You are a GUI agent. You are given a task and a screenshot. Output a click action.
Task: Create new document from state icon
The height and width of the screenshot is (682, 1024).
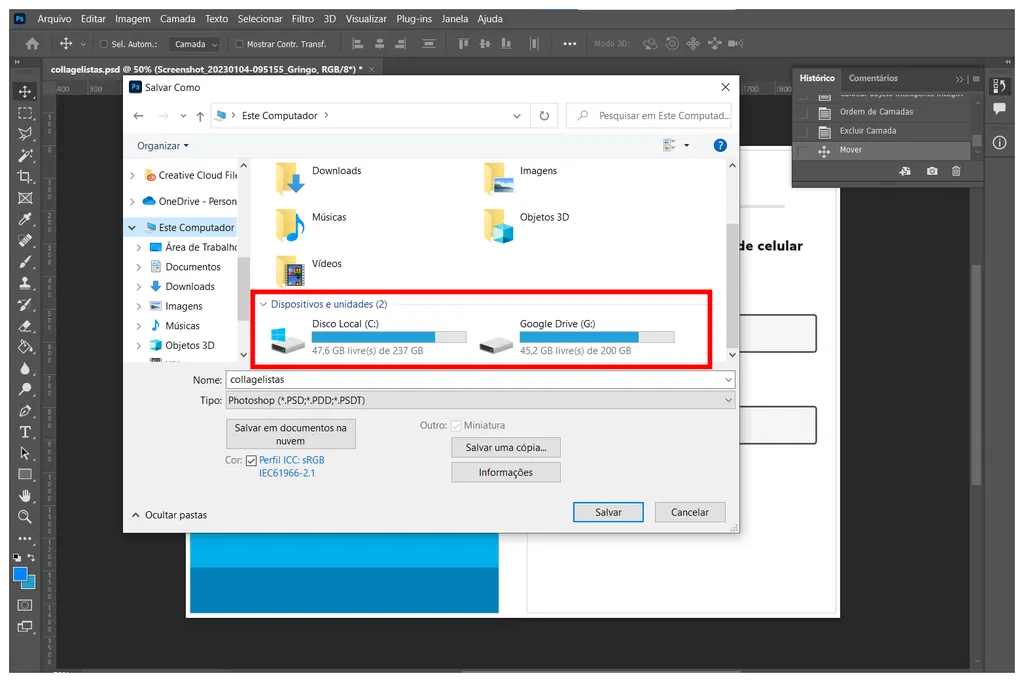[905, 171]
